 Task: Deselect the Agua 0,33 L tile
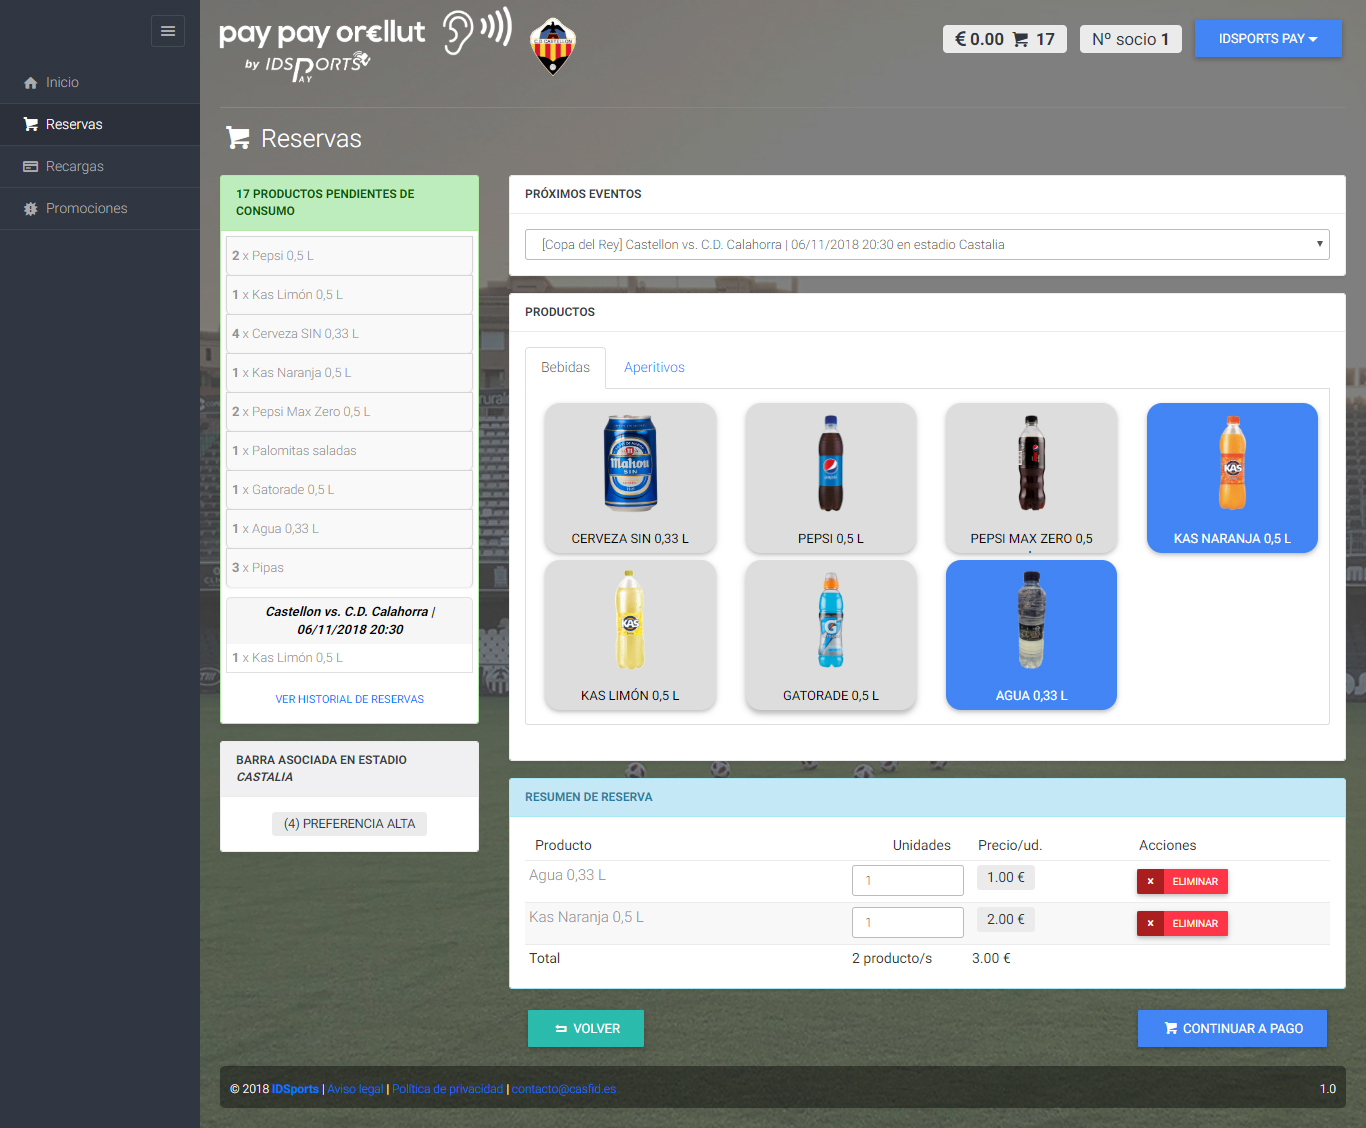click(1031, 634)
